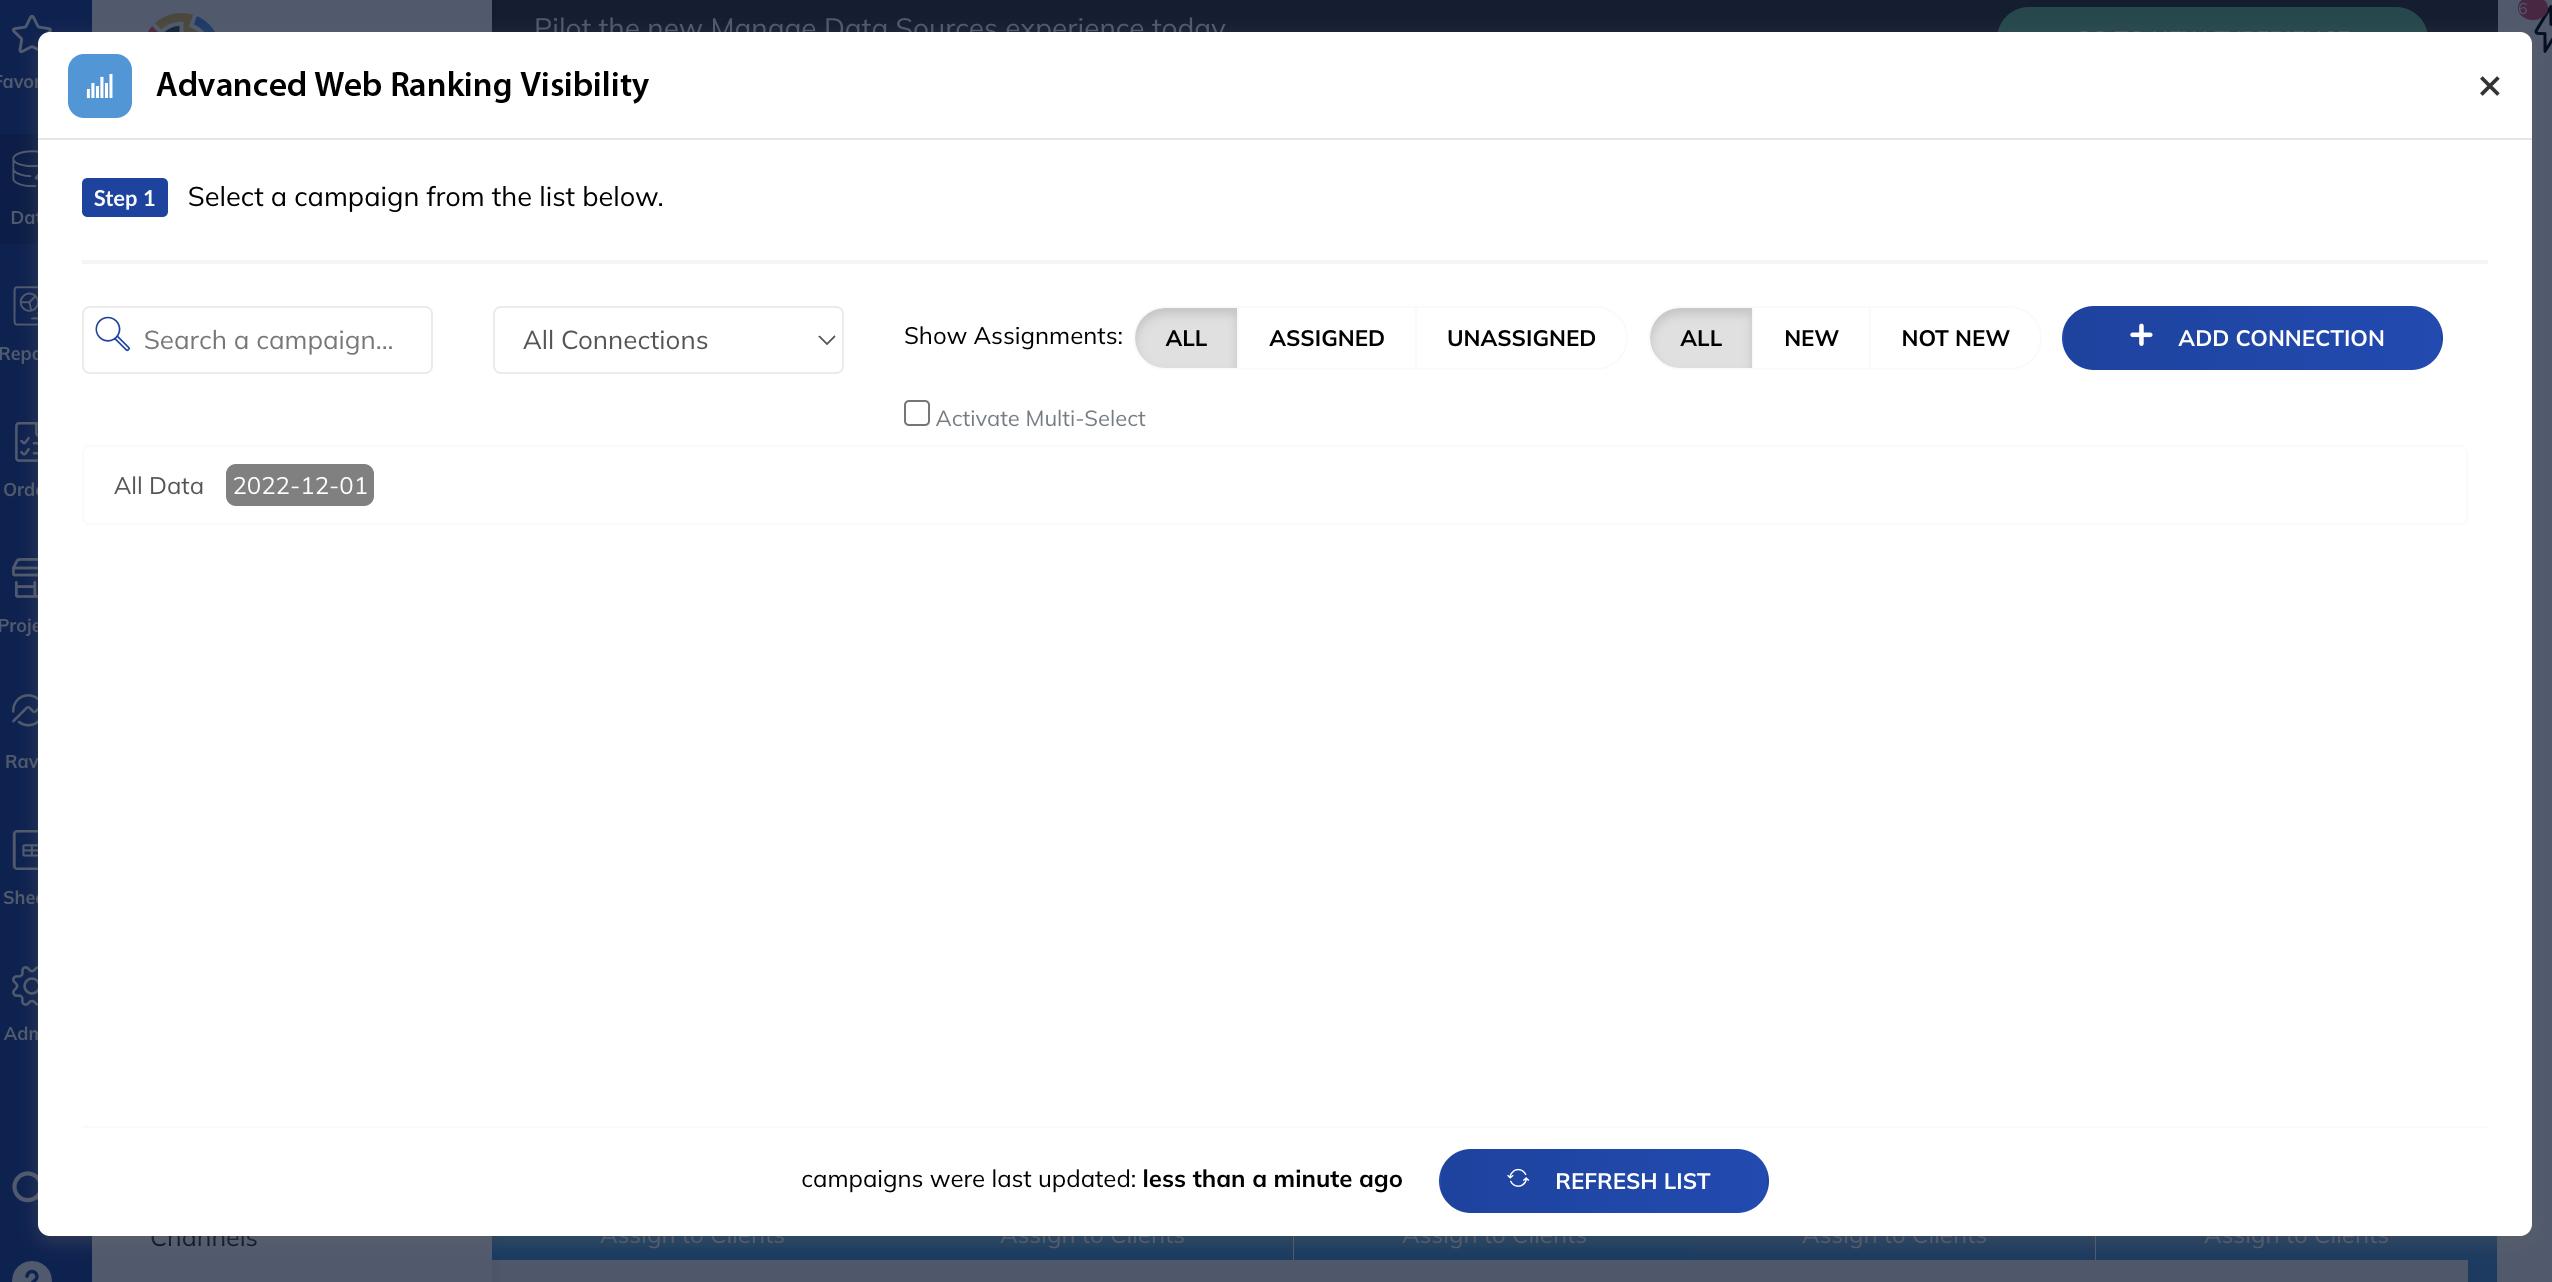Click the Advanced Web Ranking bar-chart logo
Screen dimensions: 2552x1282
point(99,85)
